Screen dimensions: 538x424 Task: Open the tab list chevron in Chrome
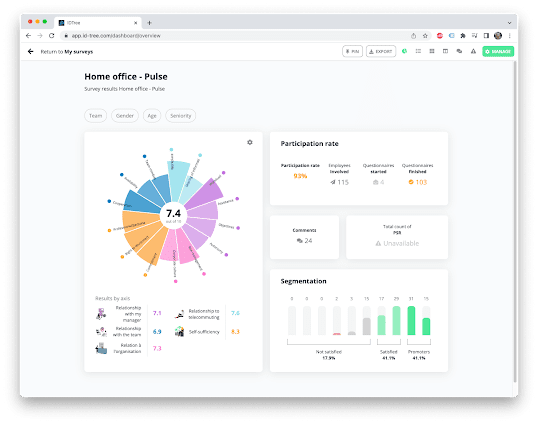pos(510,23)
